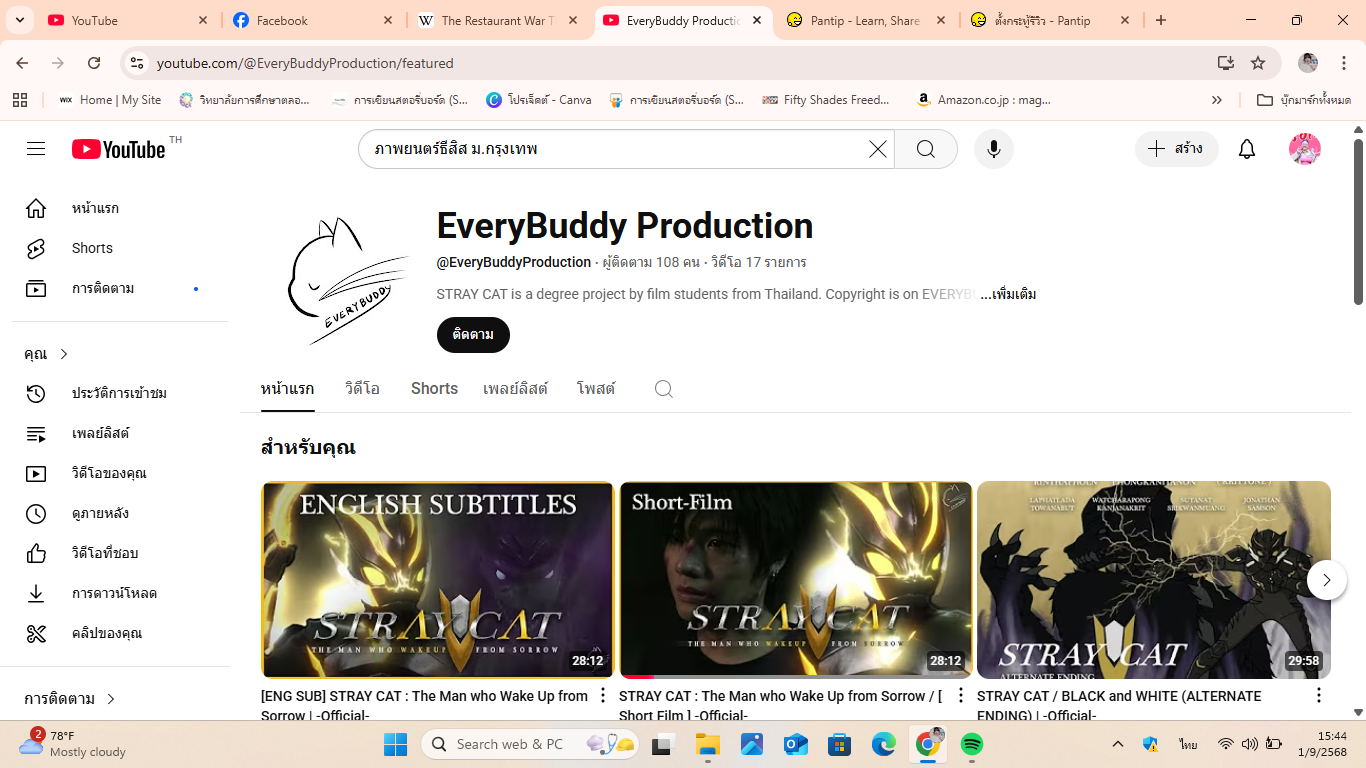Click the YouTube logo
Viewport: 1366px width, 768px height.
click(x=119, y=149)
